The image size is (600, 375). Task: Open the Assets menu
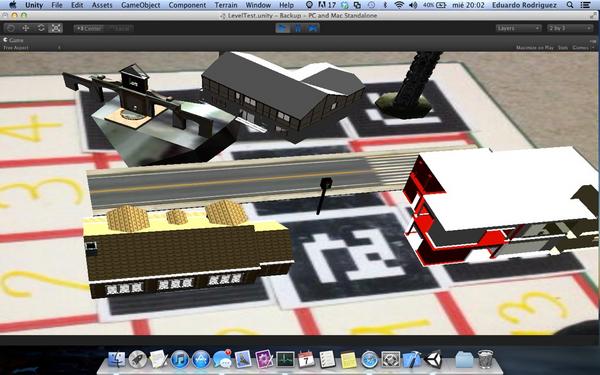click(102, 5)
